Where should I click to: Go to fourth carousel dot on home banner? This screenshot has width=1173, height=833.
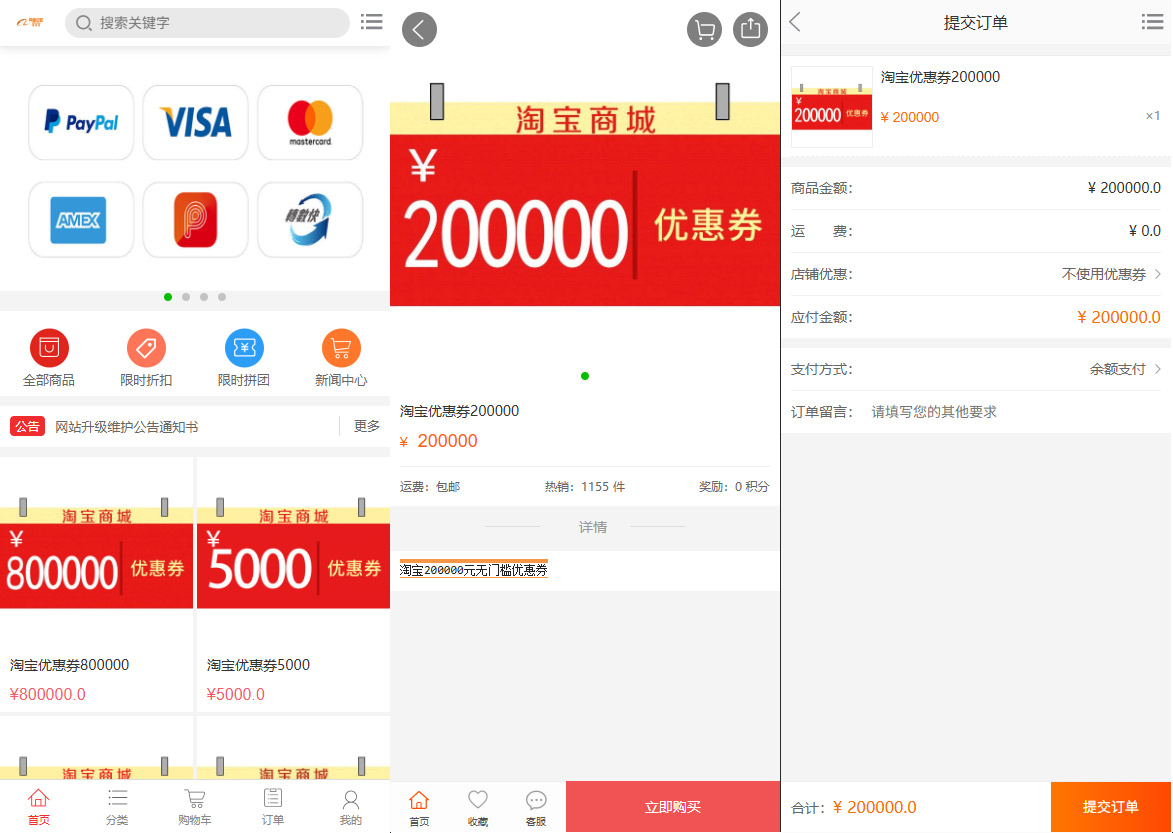(221, 297)
